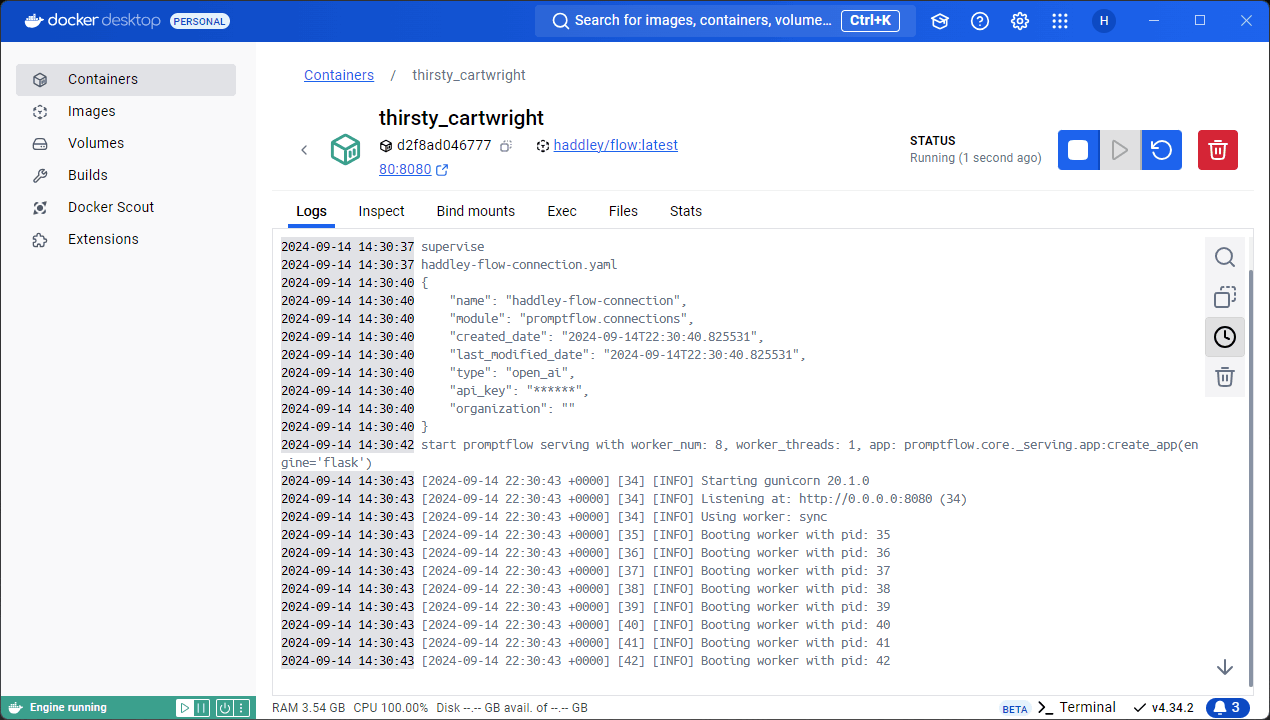
Task: Stop the thirsty_cartwright container
Action: (x=1078, y=150)
